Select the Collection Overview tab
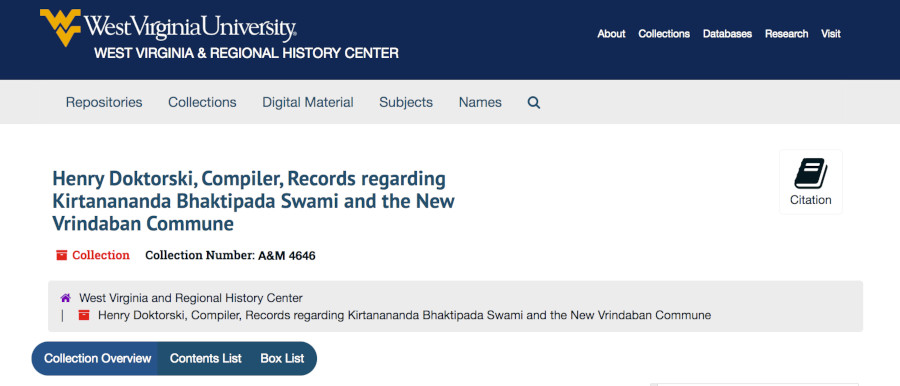The image size is (900, 386). click(97, 358)
